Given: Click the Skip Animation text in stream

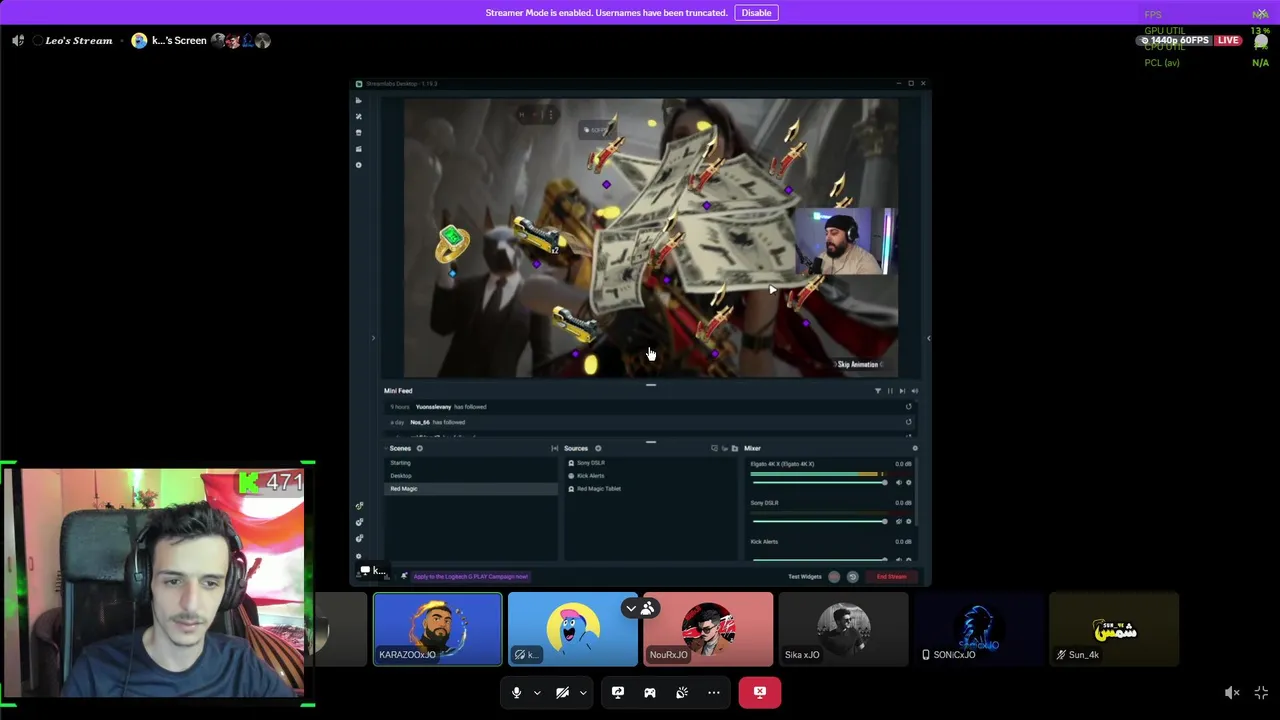Looking at the screenshot, I should click(857, 365).
